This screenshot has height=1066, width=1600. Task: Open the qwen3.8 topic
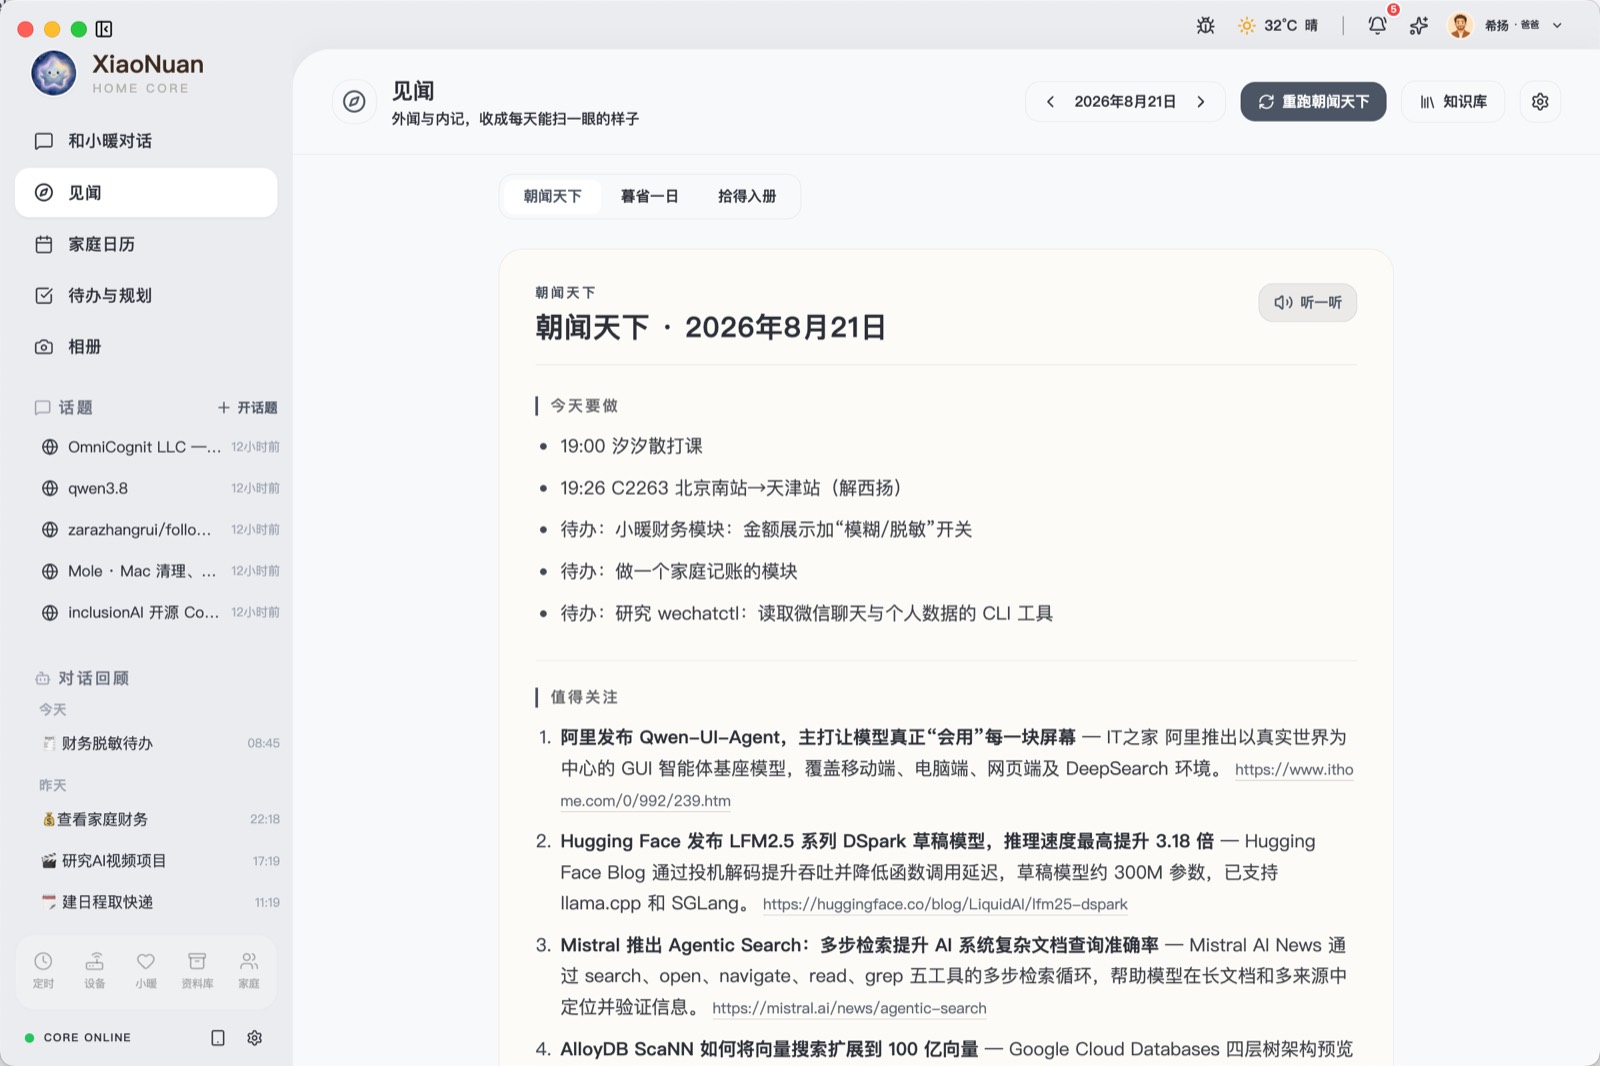click(160, 488)
